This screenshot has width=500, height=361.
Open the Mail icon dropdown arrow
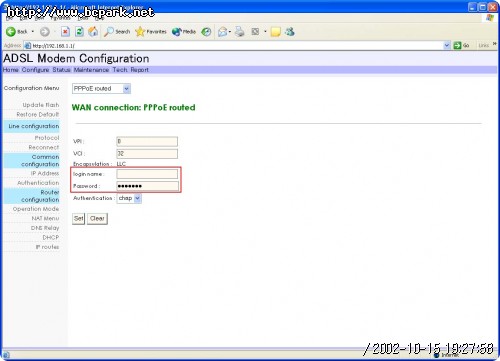pyautogui.click(x=230, y=32)
